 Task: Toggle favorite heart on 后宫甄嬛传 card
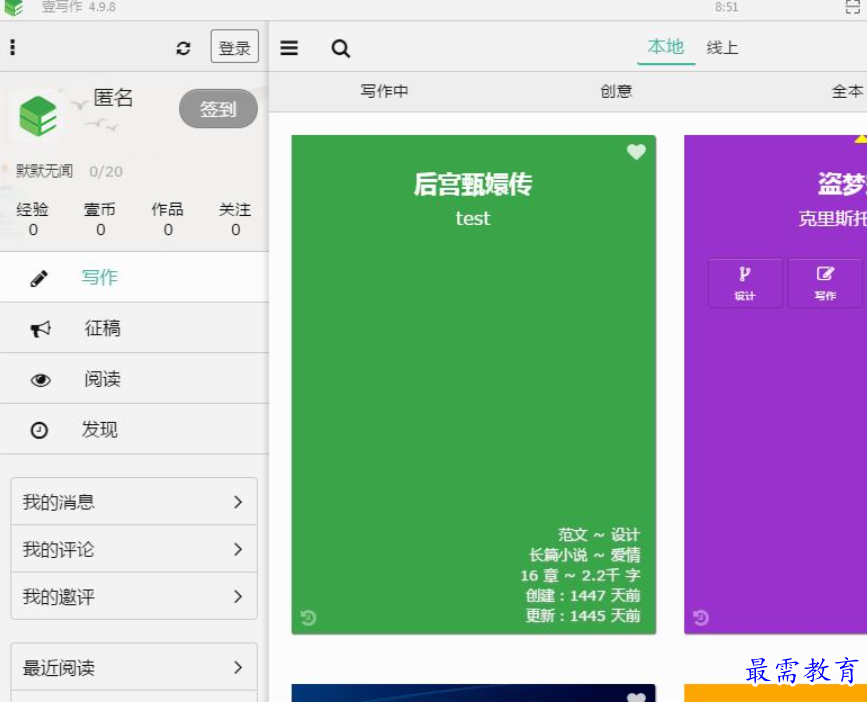[x=636, y=152]
